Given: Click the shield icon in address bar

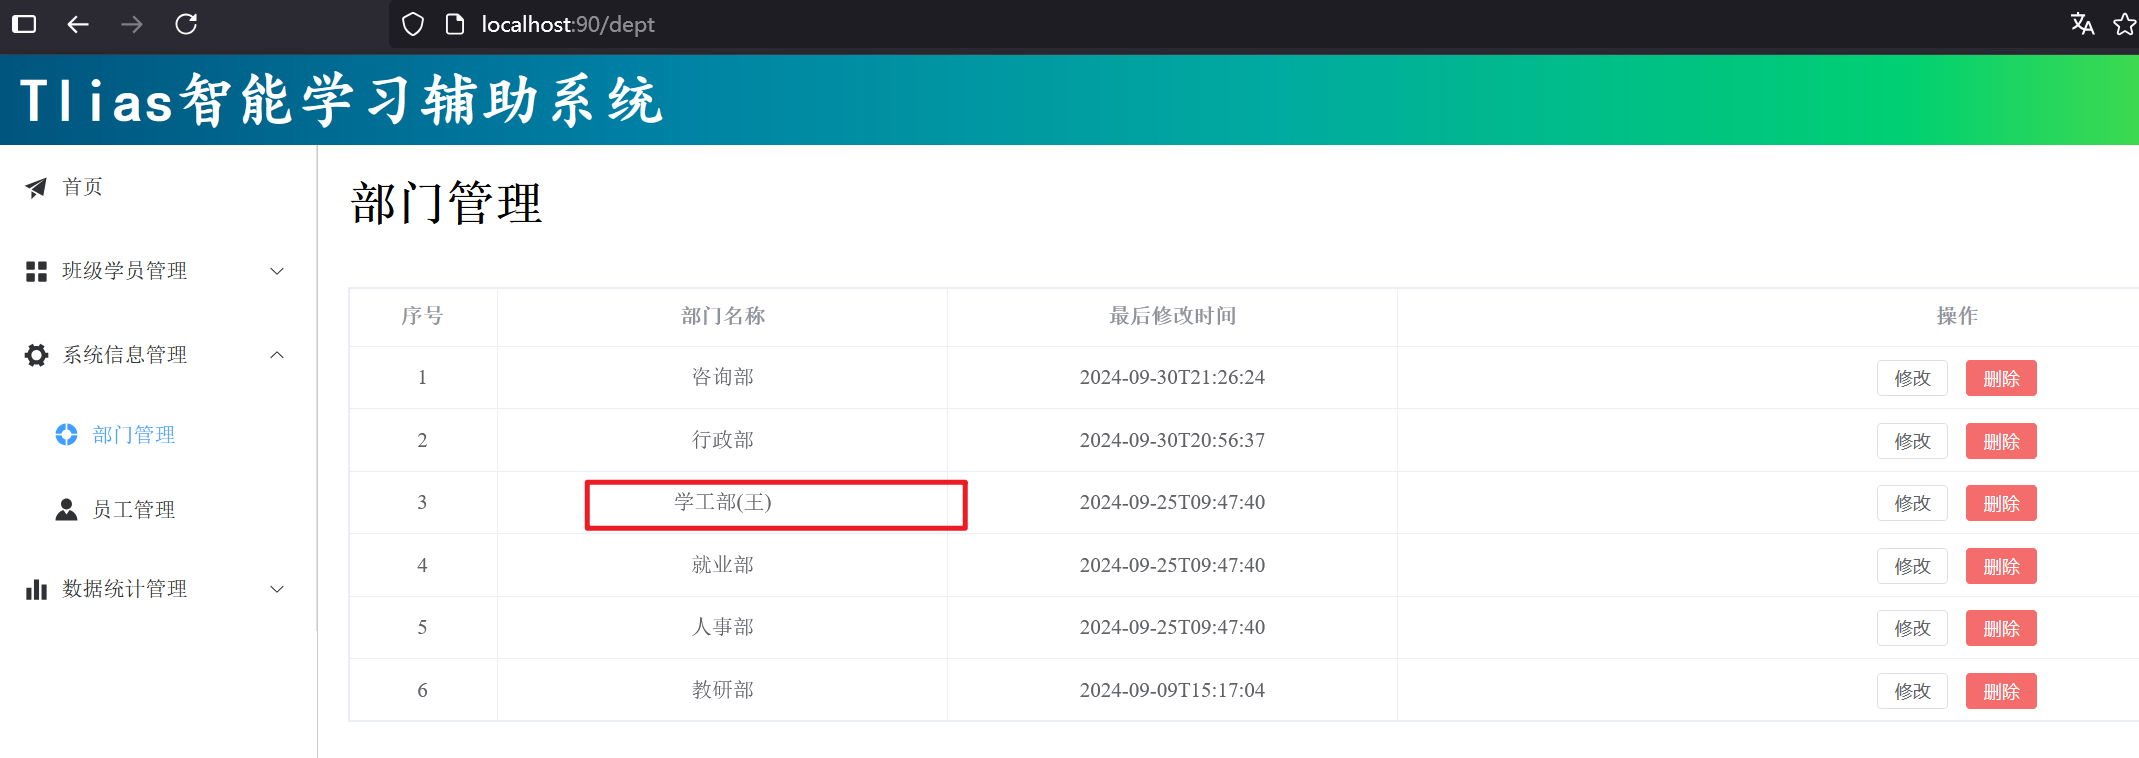Looking at the screenshot, I should (413, 24).
